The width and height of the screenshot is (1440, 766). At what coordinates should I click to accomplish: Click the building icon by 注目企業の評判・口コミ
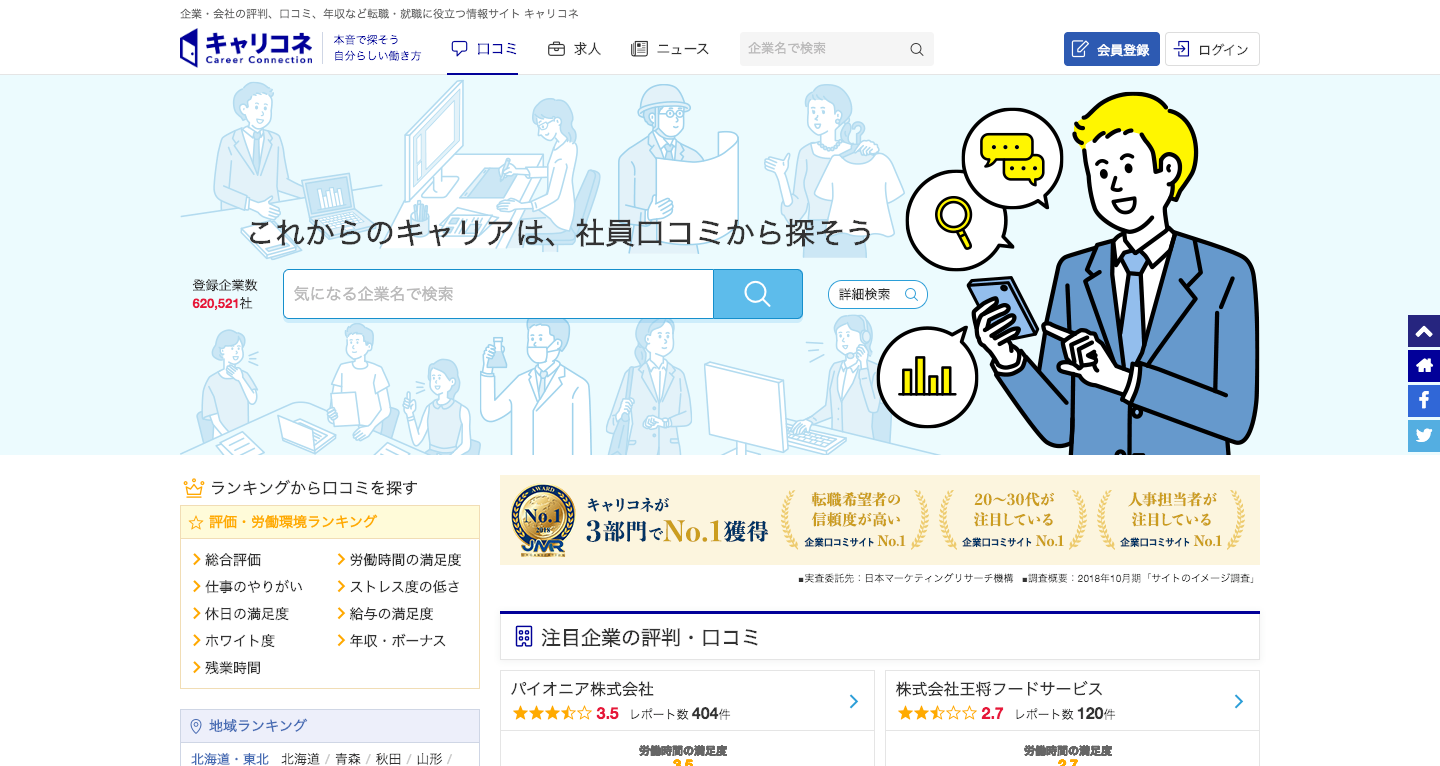[524, 636]
